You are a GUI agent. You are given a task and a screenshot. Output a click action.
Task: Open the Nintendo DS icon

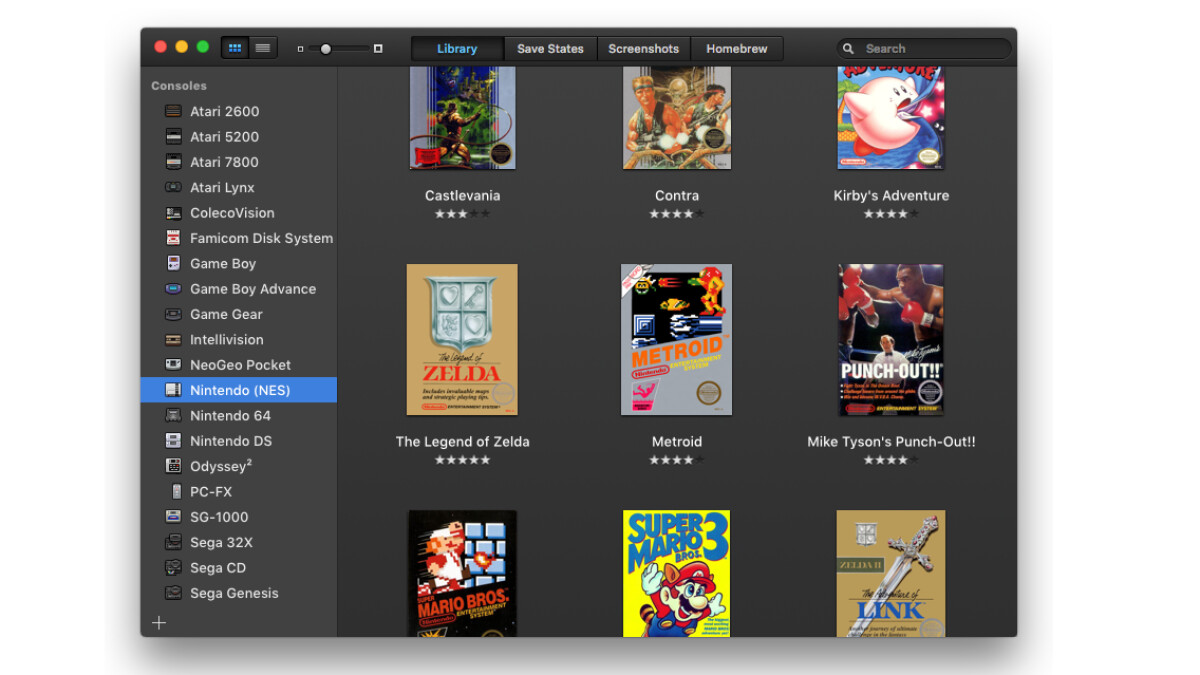coord(174,441)
